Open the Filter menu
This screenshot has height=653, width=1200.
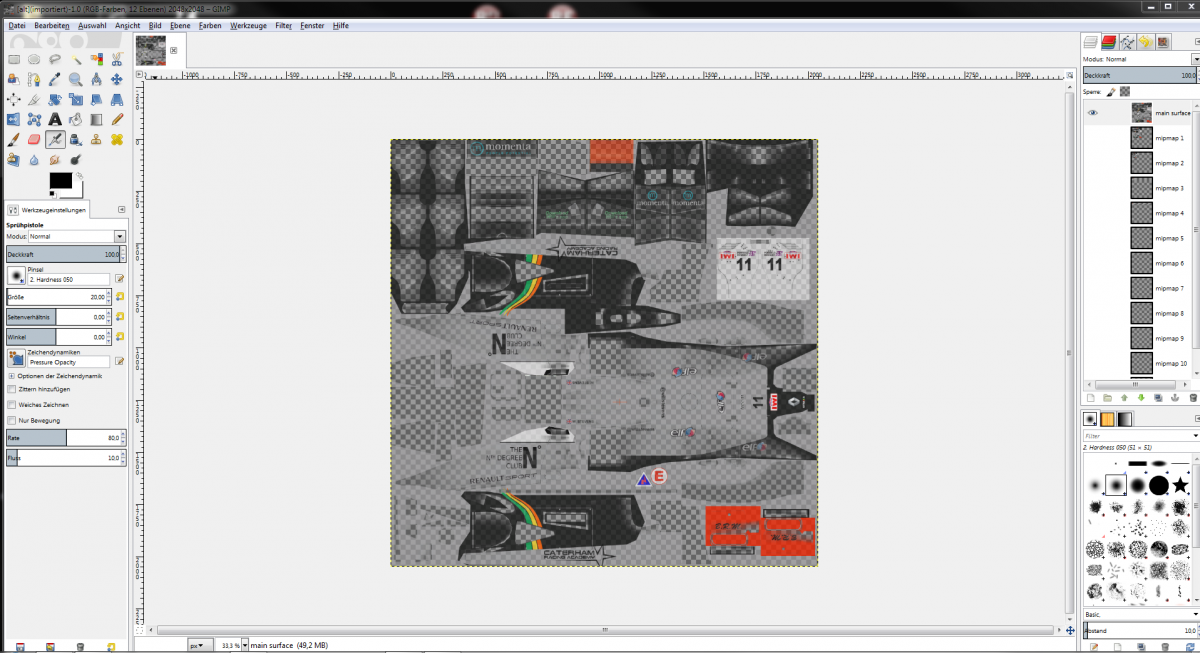click(284, 25)
